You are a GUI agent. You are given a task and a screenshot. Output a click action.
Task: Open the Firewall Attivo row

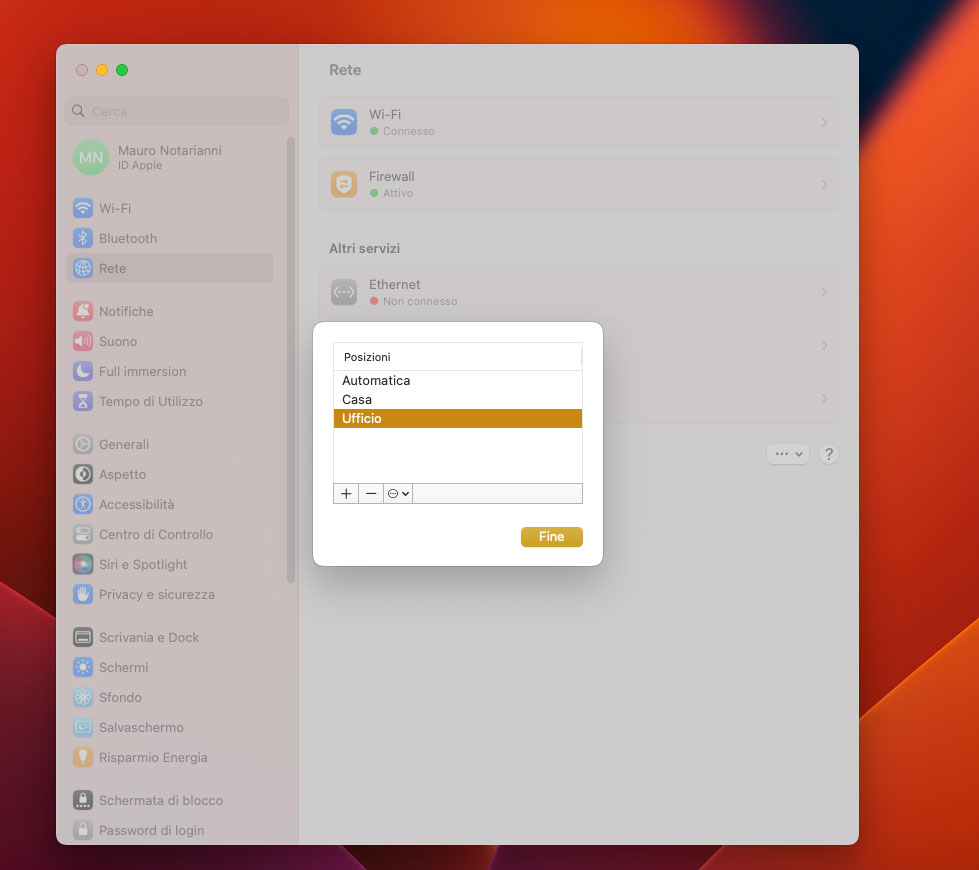[578, 184]
